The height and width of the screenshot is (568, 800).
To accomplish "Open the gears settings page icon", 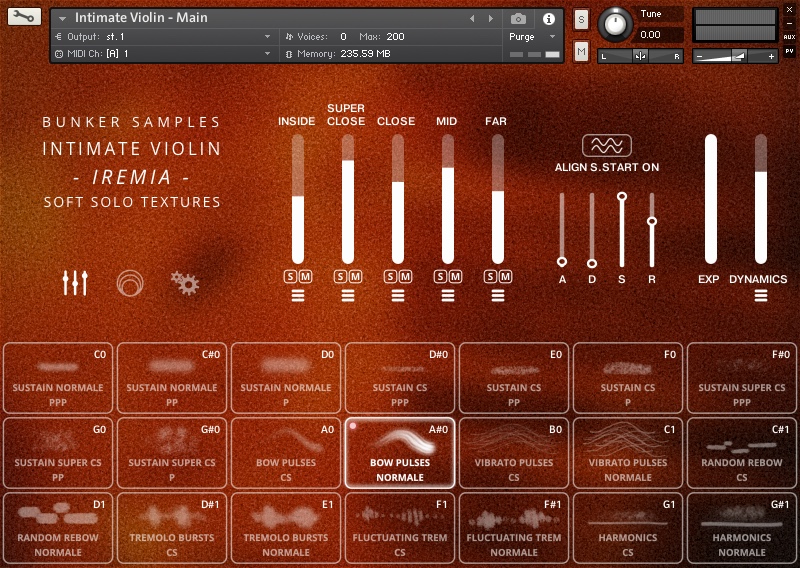I will pyautogui.click(x=185, y=283).
